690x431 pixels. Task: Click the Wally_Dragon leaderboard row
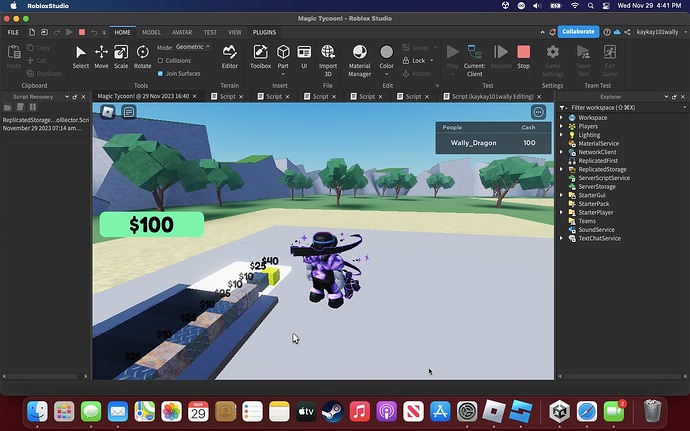pos(493,143)
